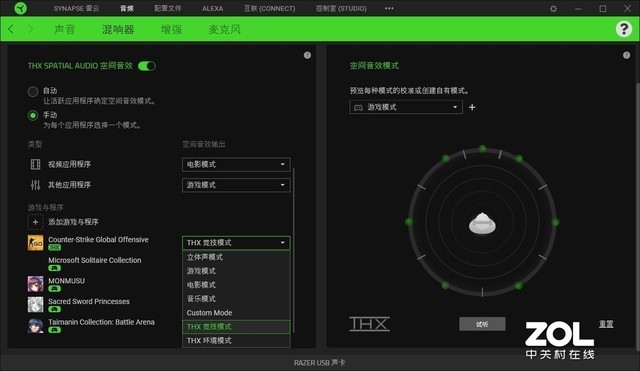Open help question mark in green bar

[x=623, y=29]
